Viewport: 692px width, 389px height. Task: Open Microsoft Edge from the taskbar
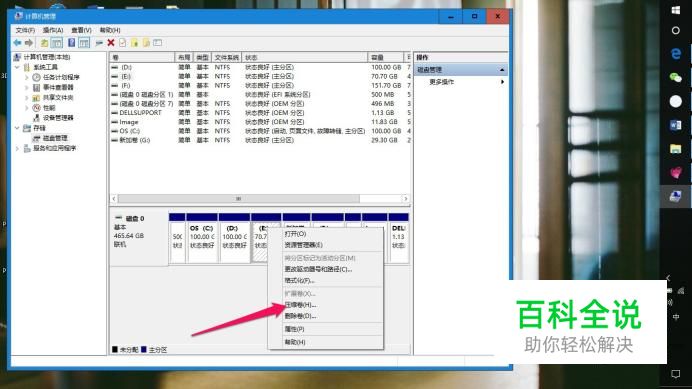tap(676, 53)
